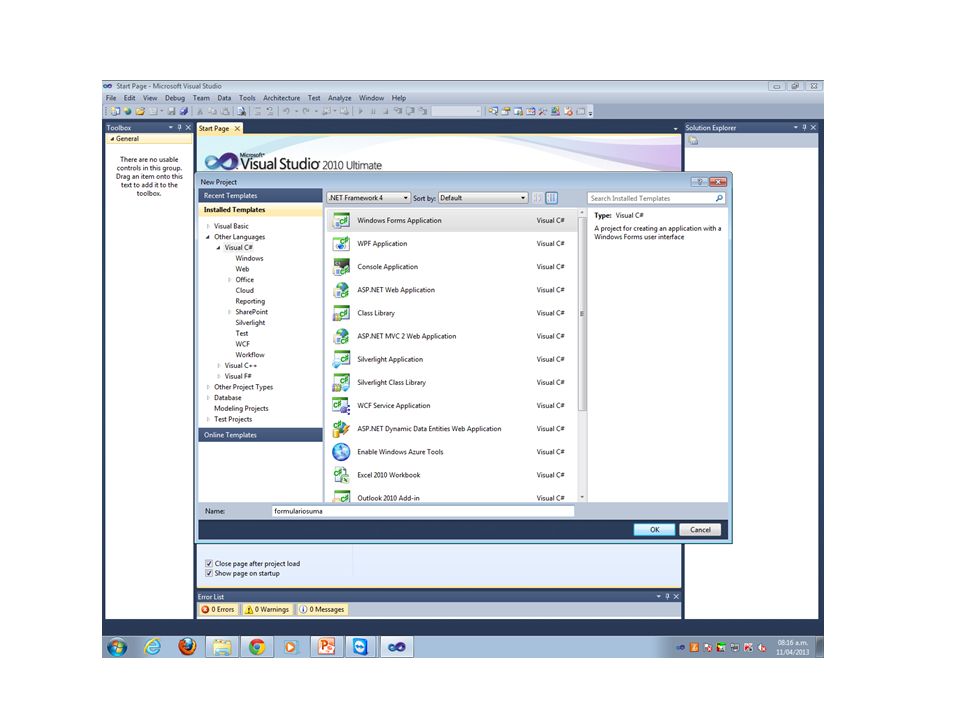Image resolution: width=960 pixels, height=720 pixels.
Task: Uncheck Close page after project load
Action: pyautogui.click(x=209, y=564)
